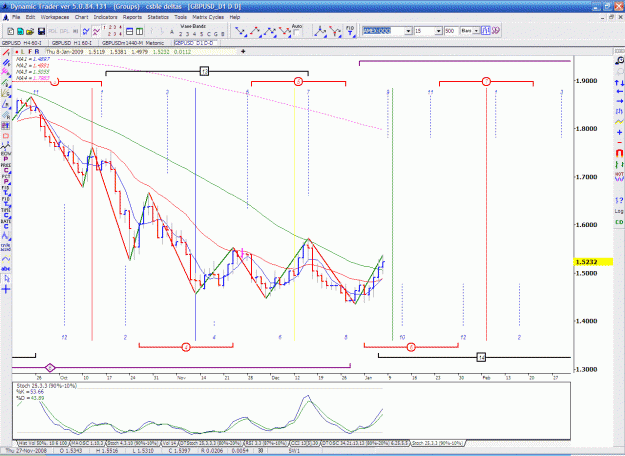Open the DTOSC indicator tab
The image size is (625, 456).
tap(366, 443)
